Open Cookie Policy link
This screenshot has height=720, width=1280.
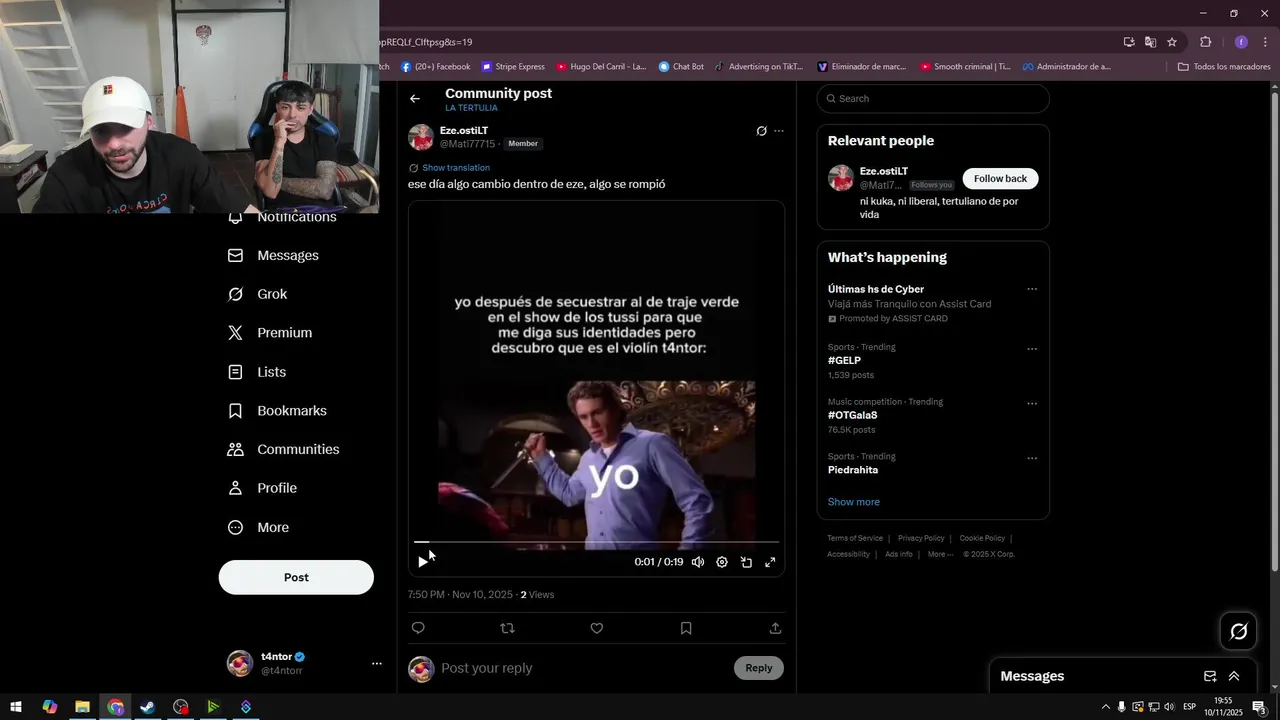[x=982, y=538]
